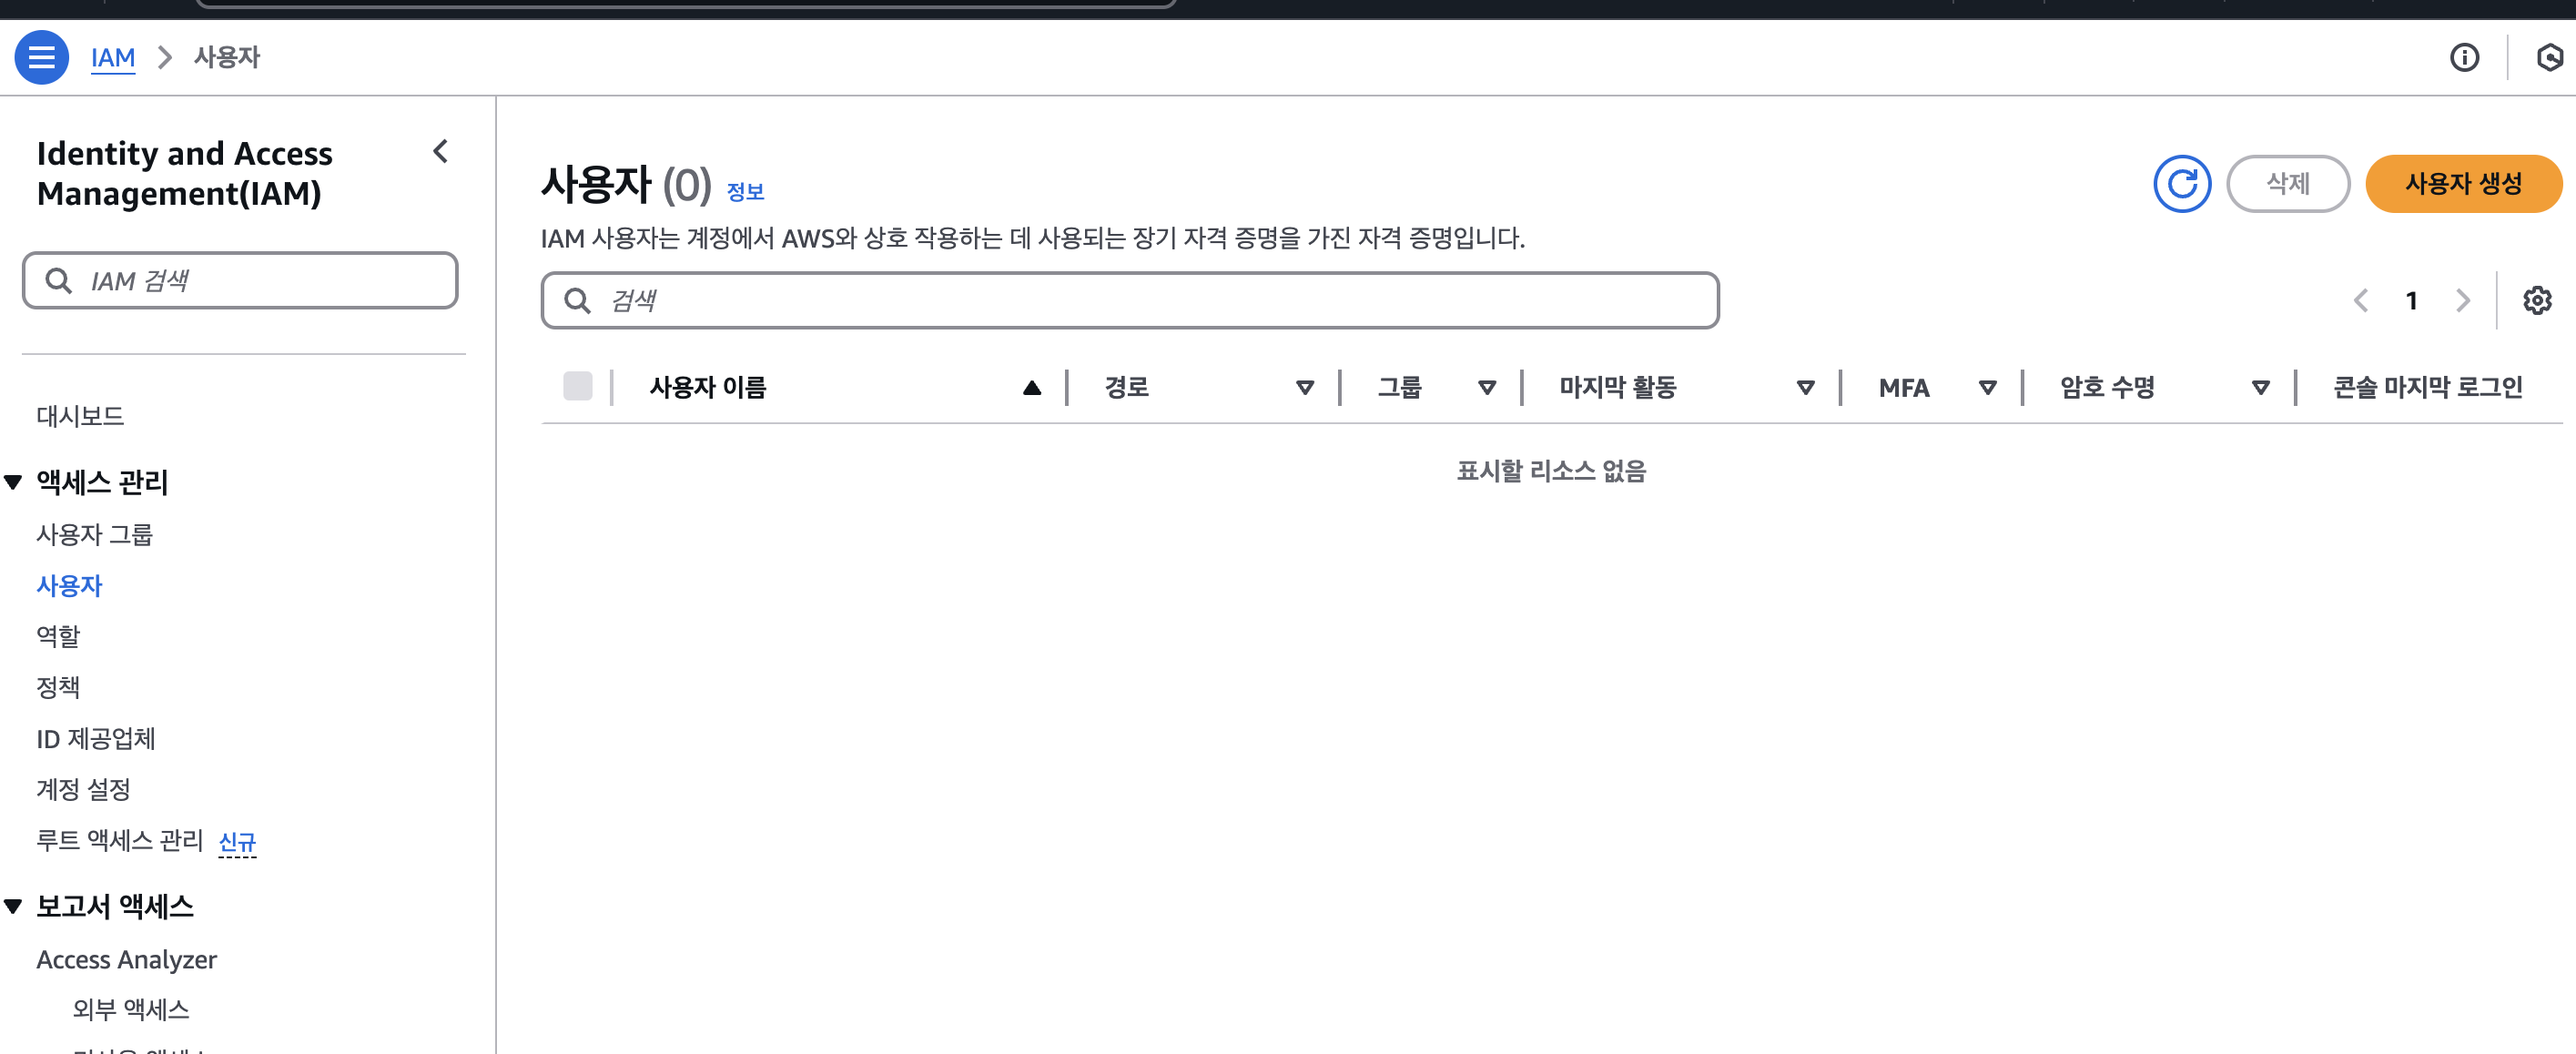Click the IAM breadcrumb link

[112, 57]
